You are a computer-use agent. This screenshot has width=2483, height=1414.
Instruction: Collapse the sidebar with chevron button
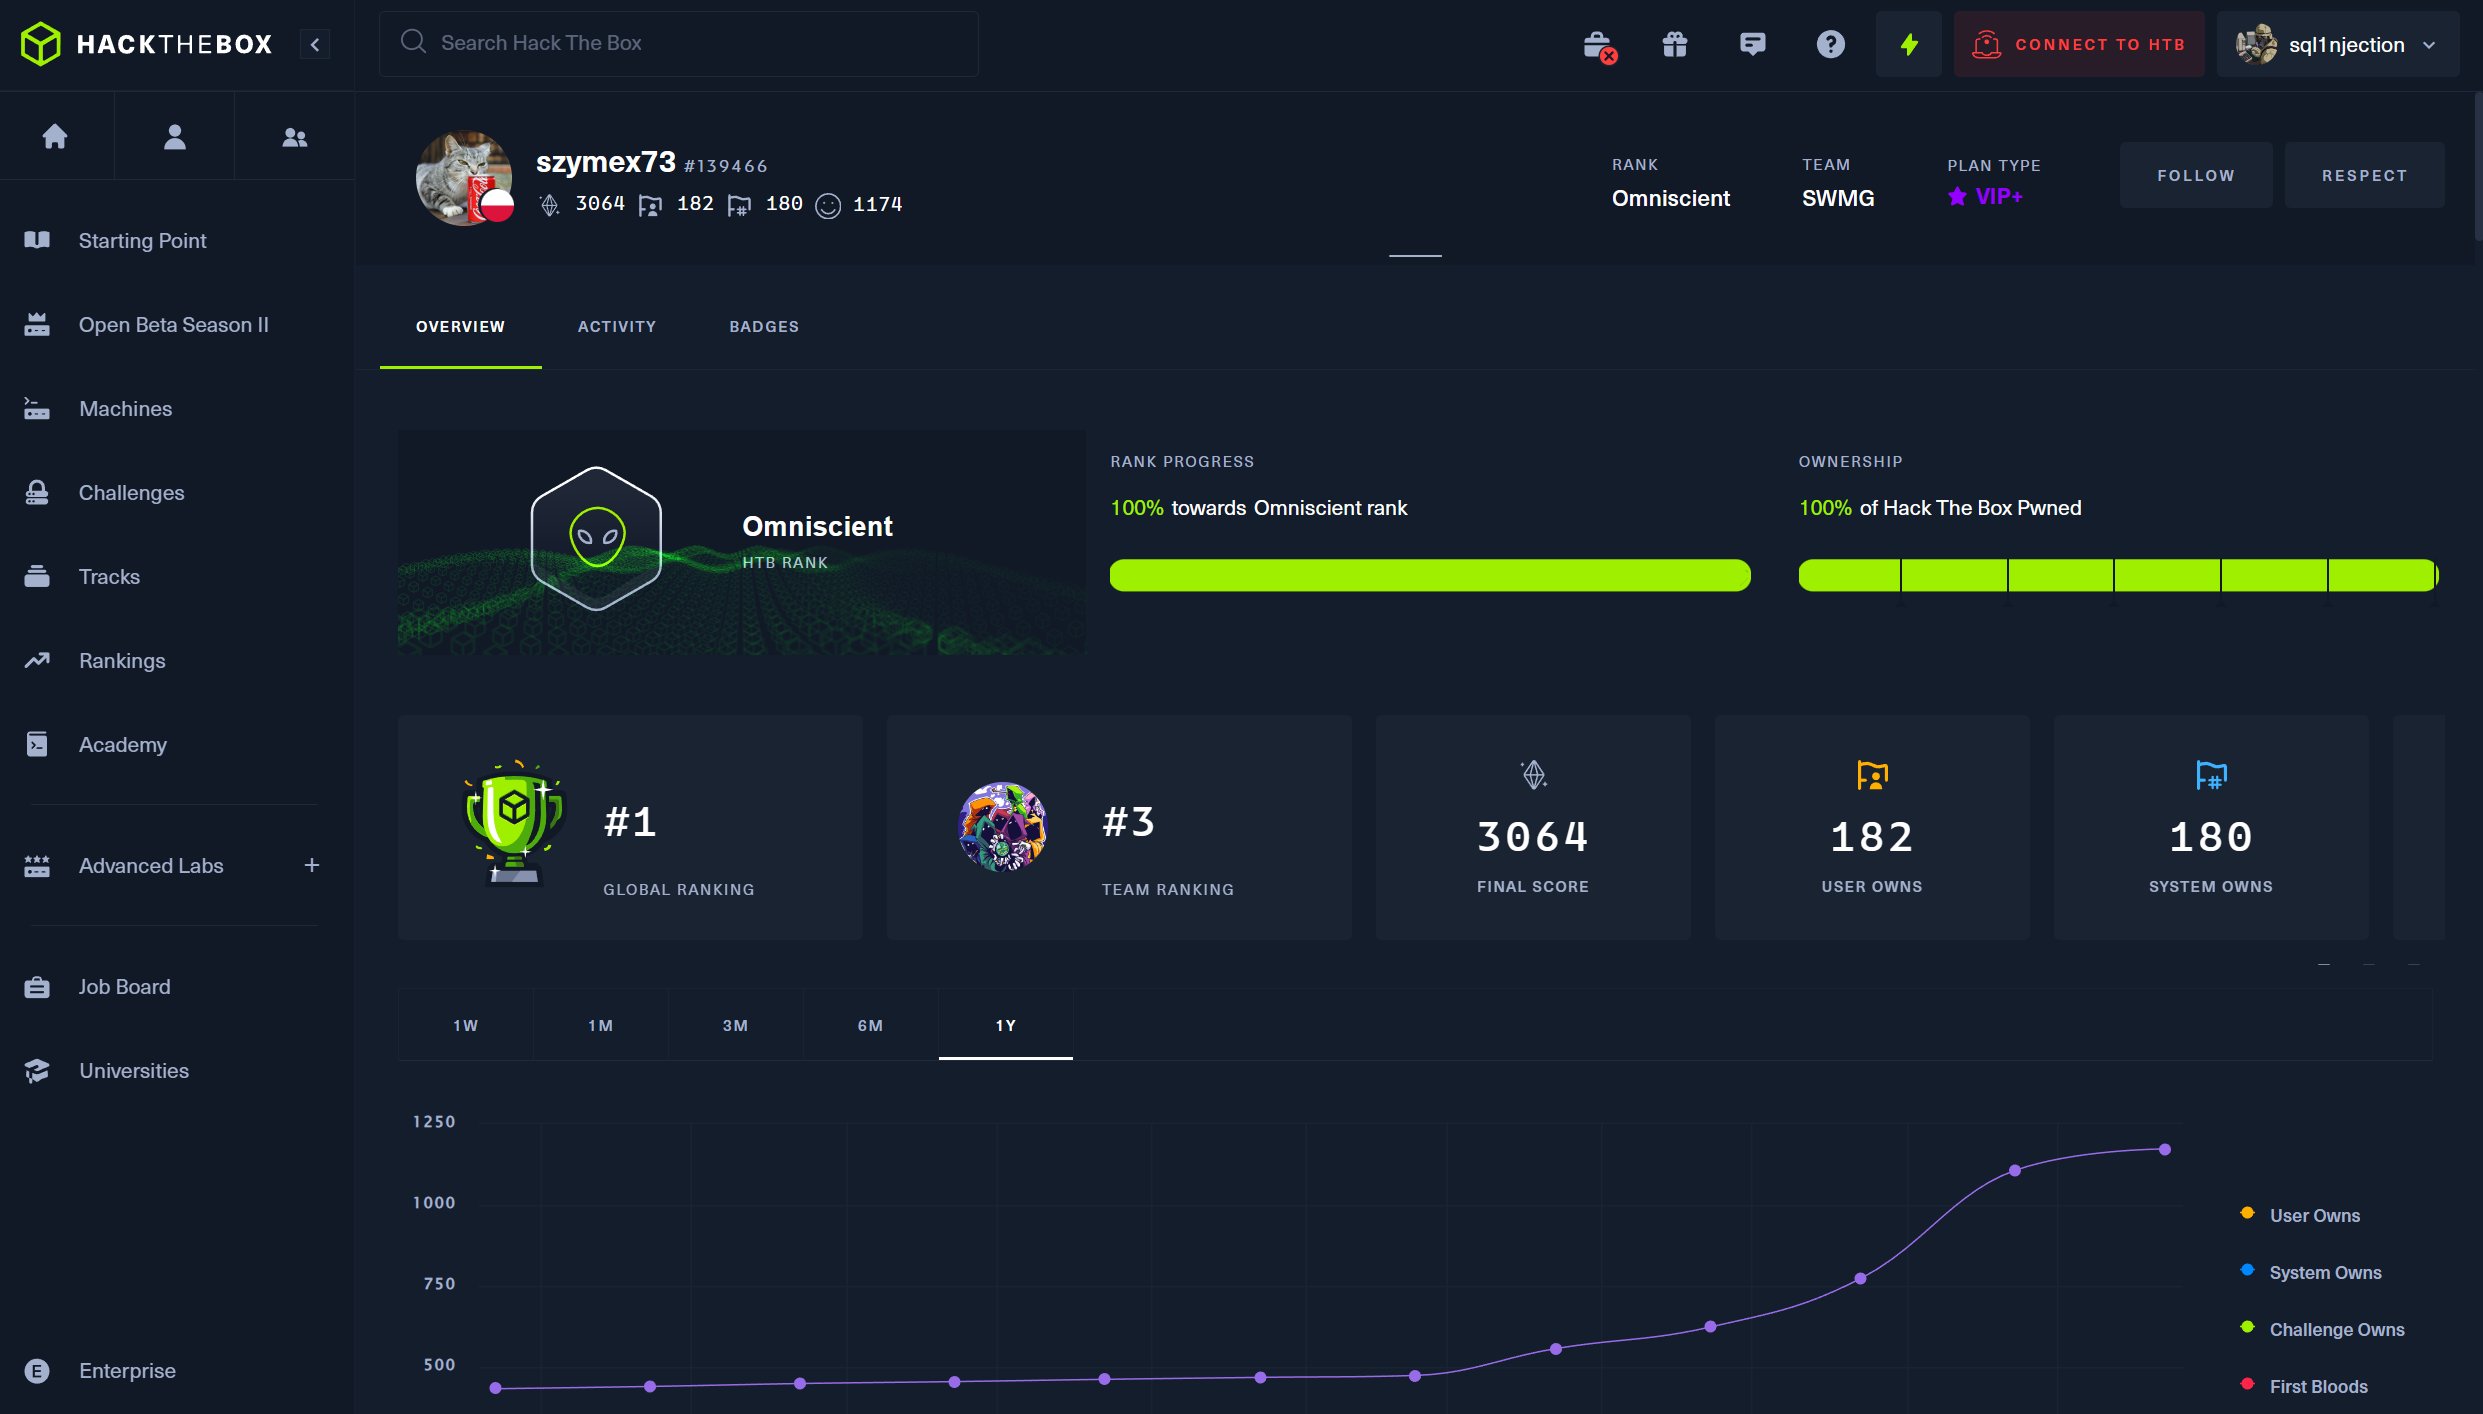[x=315, y=44]
